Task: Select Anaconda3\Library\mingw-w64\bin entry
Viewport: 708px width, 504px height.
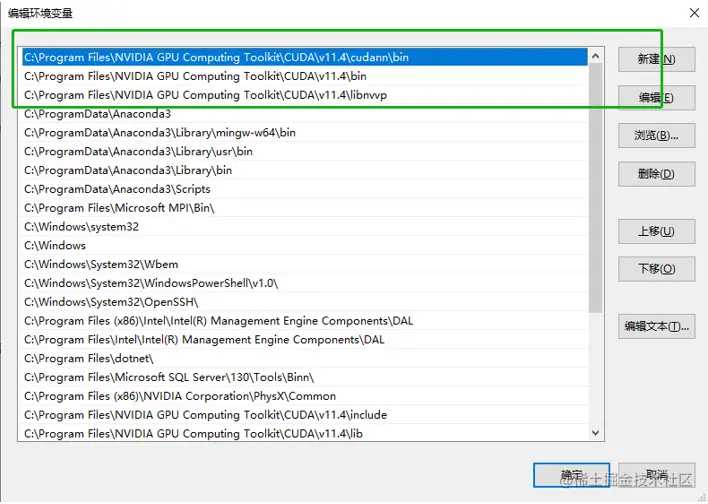Action: pos(305,133)
